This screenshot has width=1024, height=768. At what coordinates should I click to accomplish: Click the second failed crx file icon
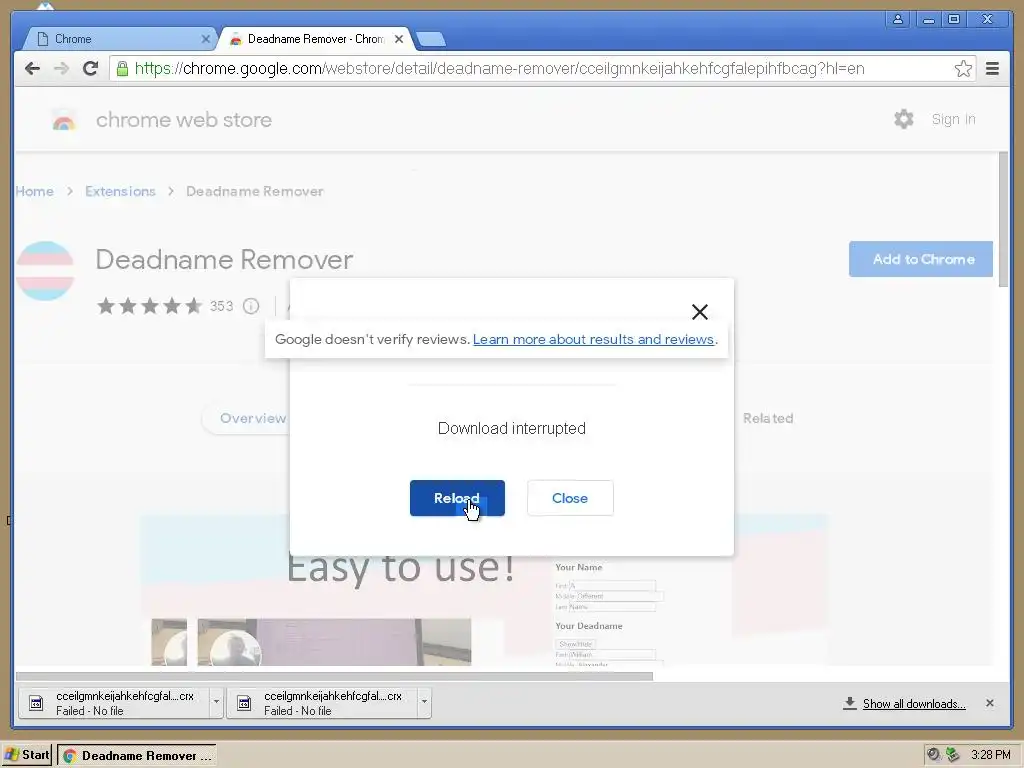[x=244, y=703]
